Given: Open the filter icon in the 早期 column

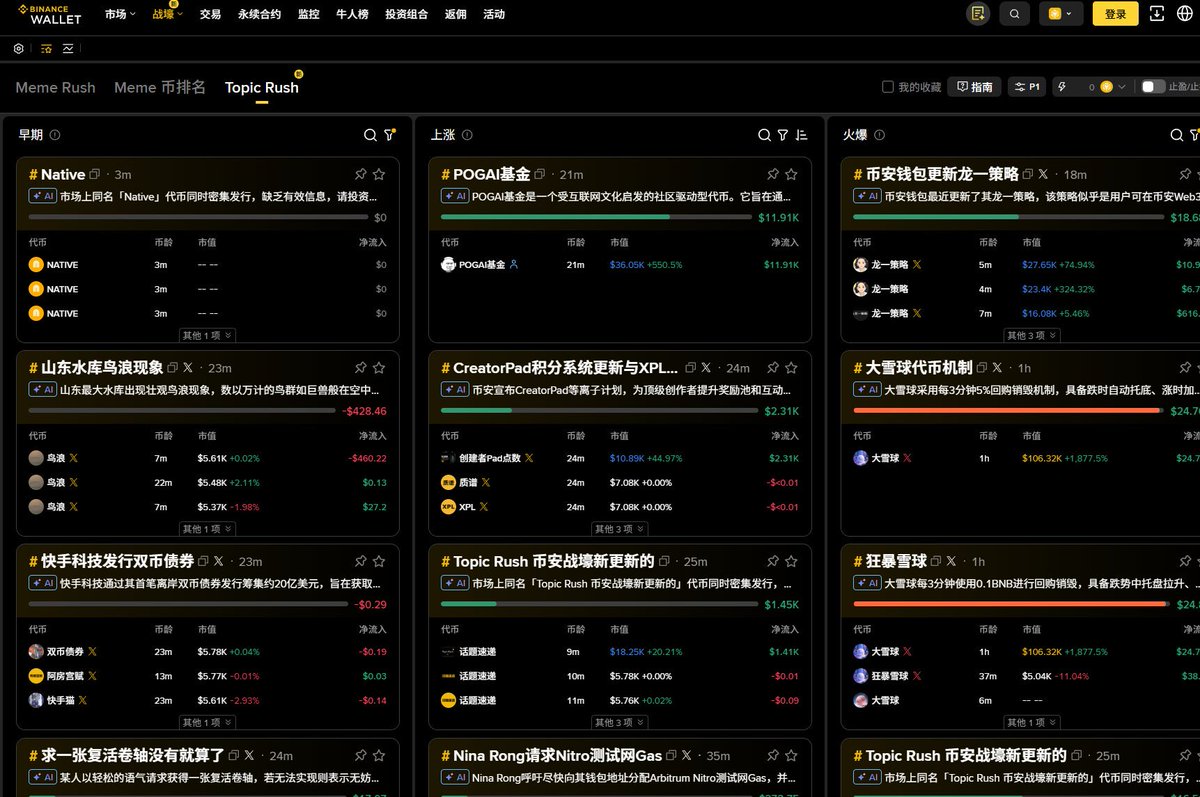Looking at the screenshot, I should tap(390, 134).
